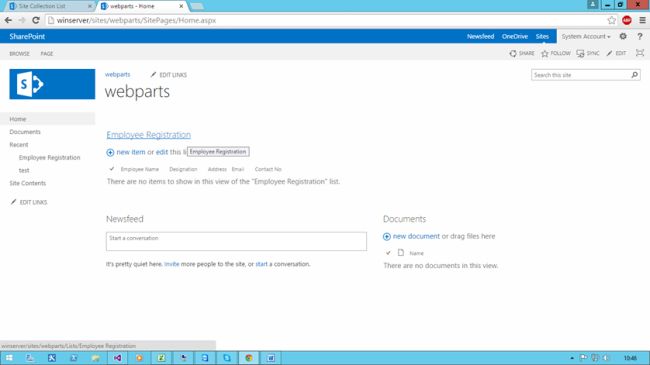Open Home in the left navigation
Viewport: 650px width, 365px height.
18,119
